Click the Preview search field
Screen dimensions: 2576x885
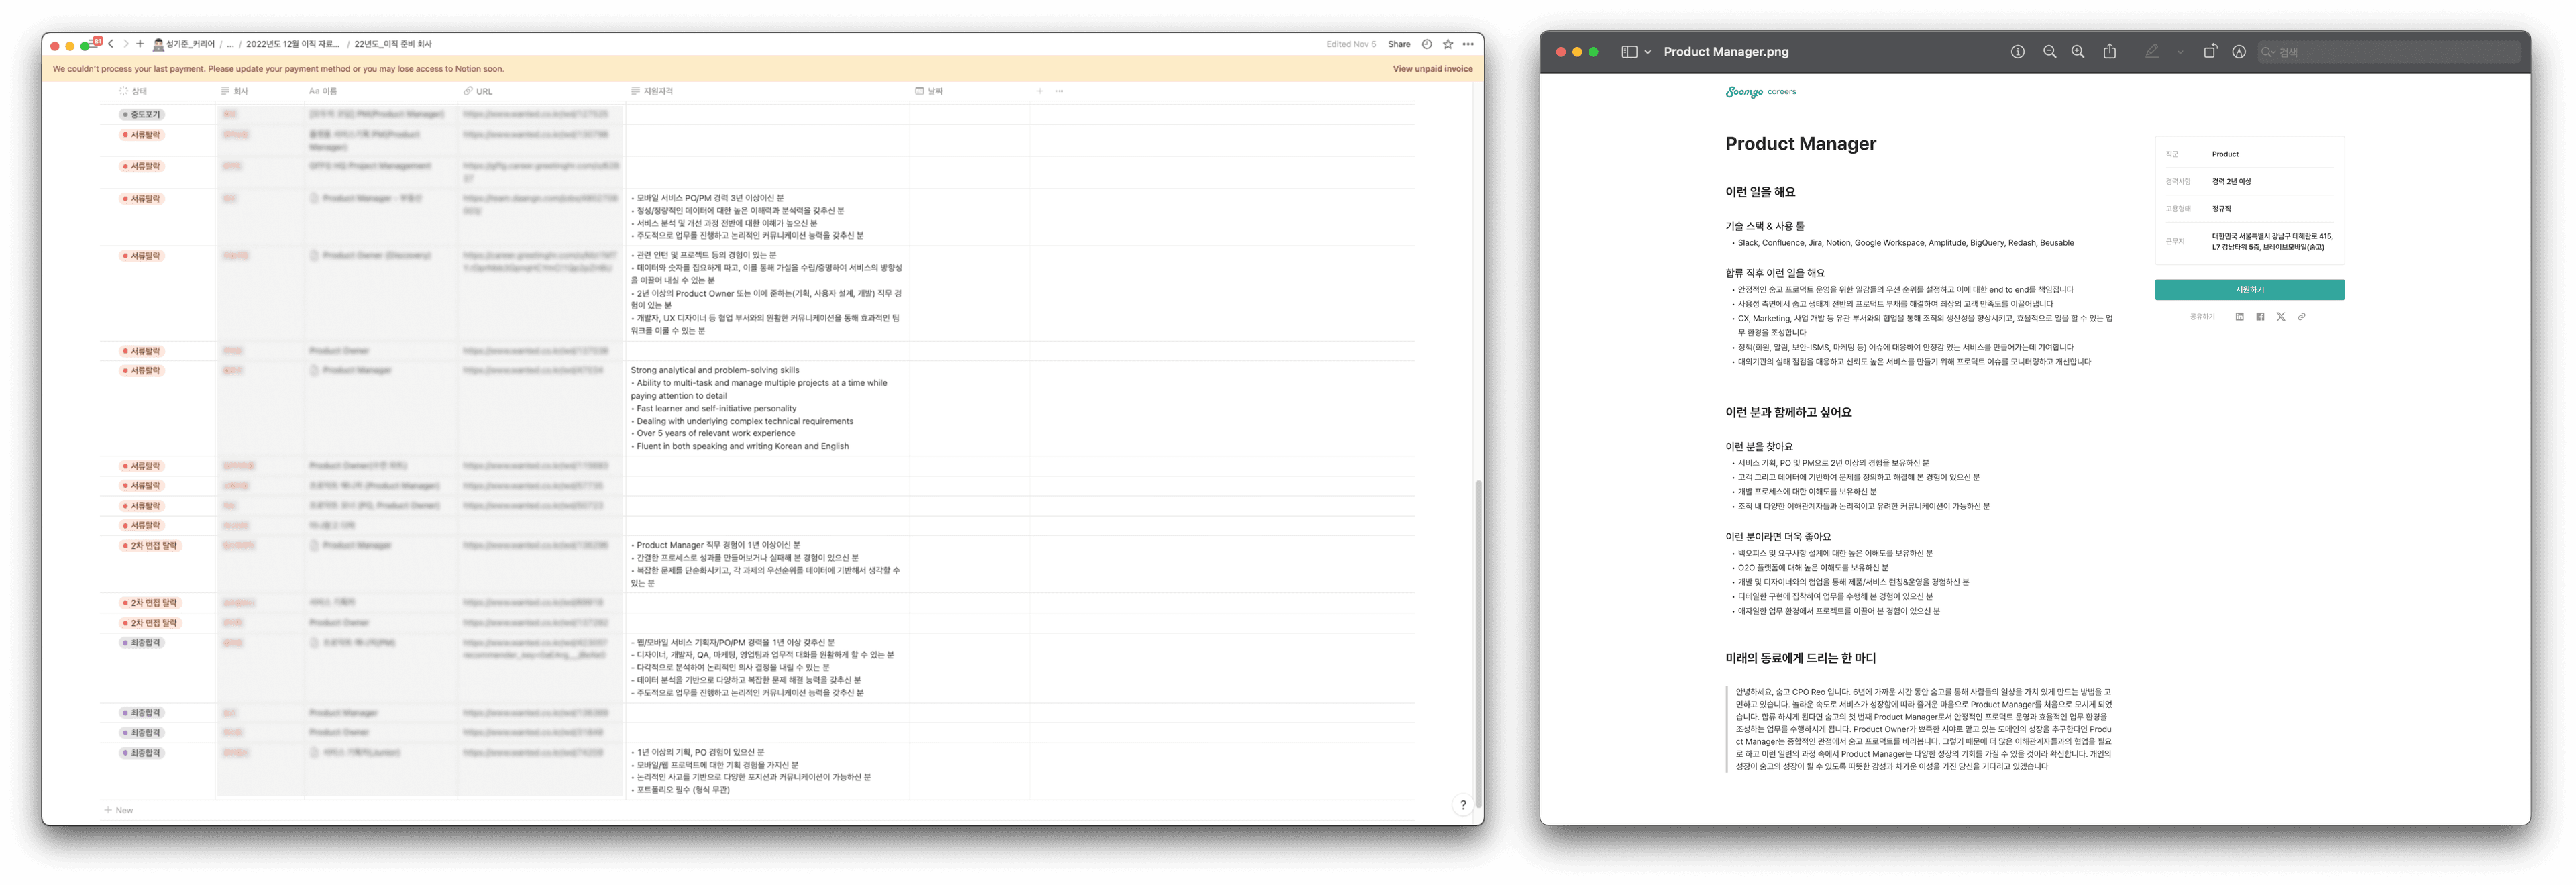click(x=2390, y=52)
